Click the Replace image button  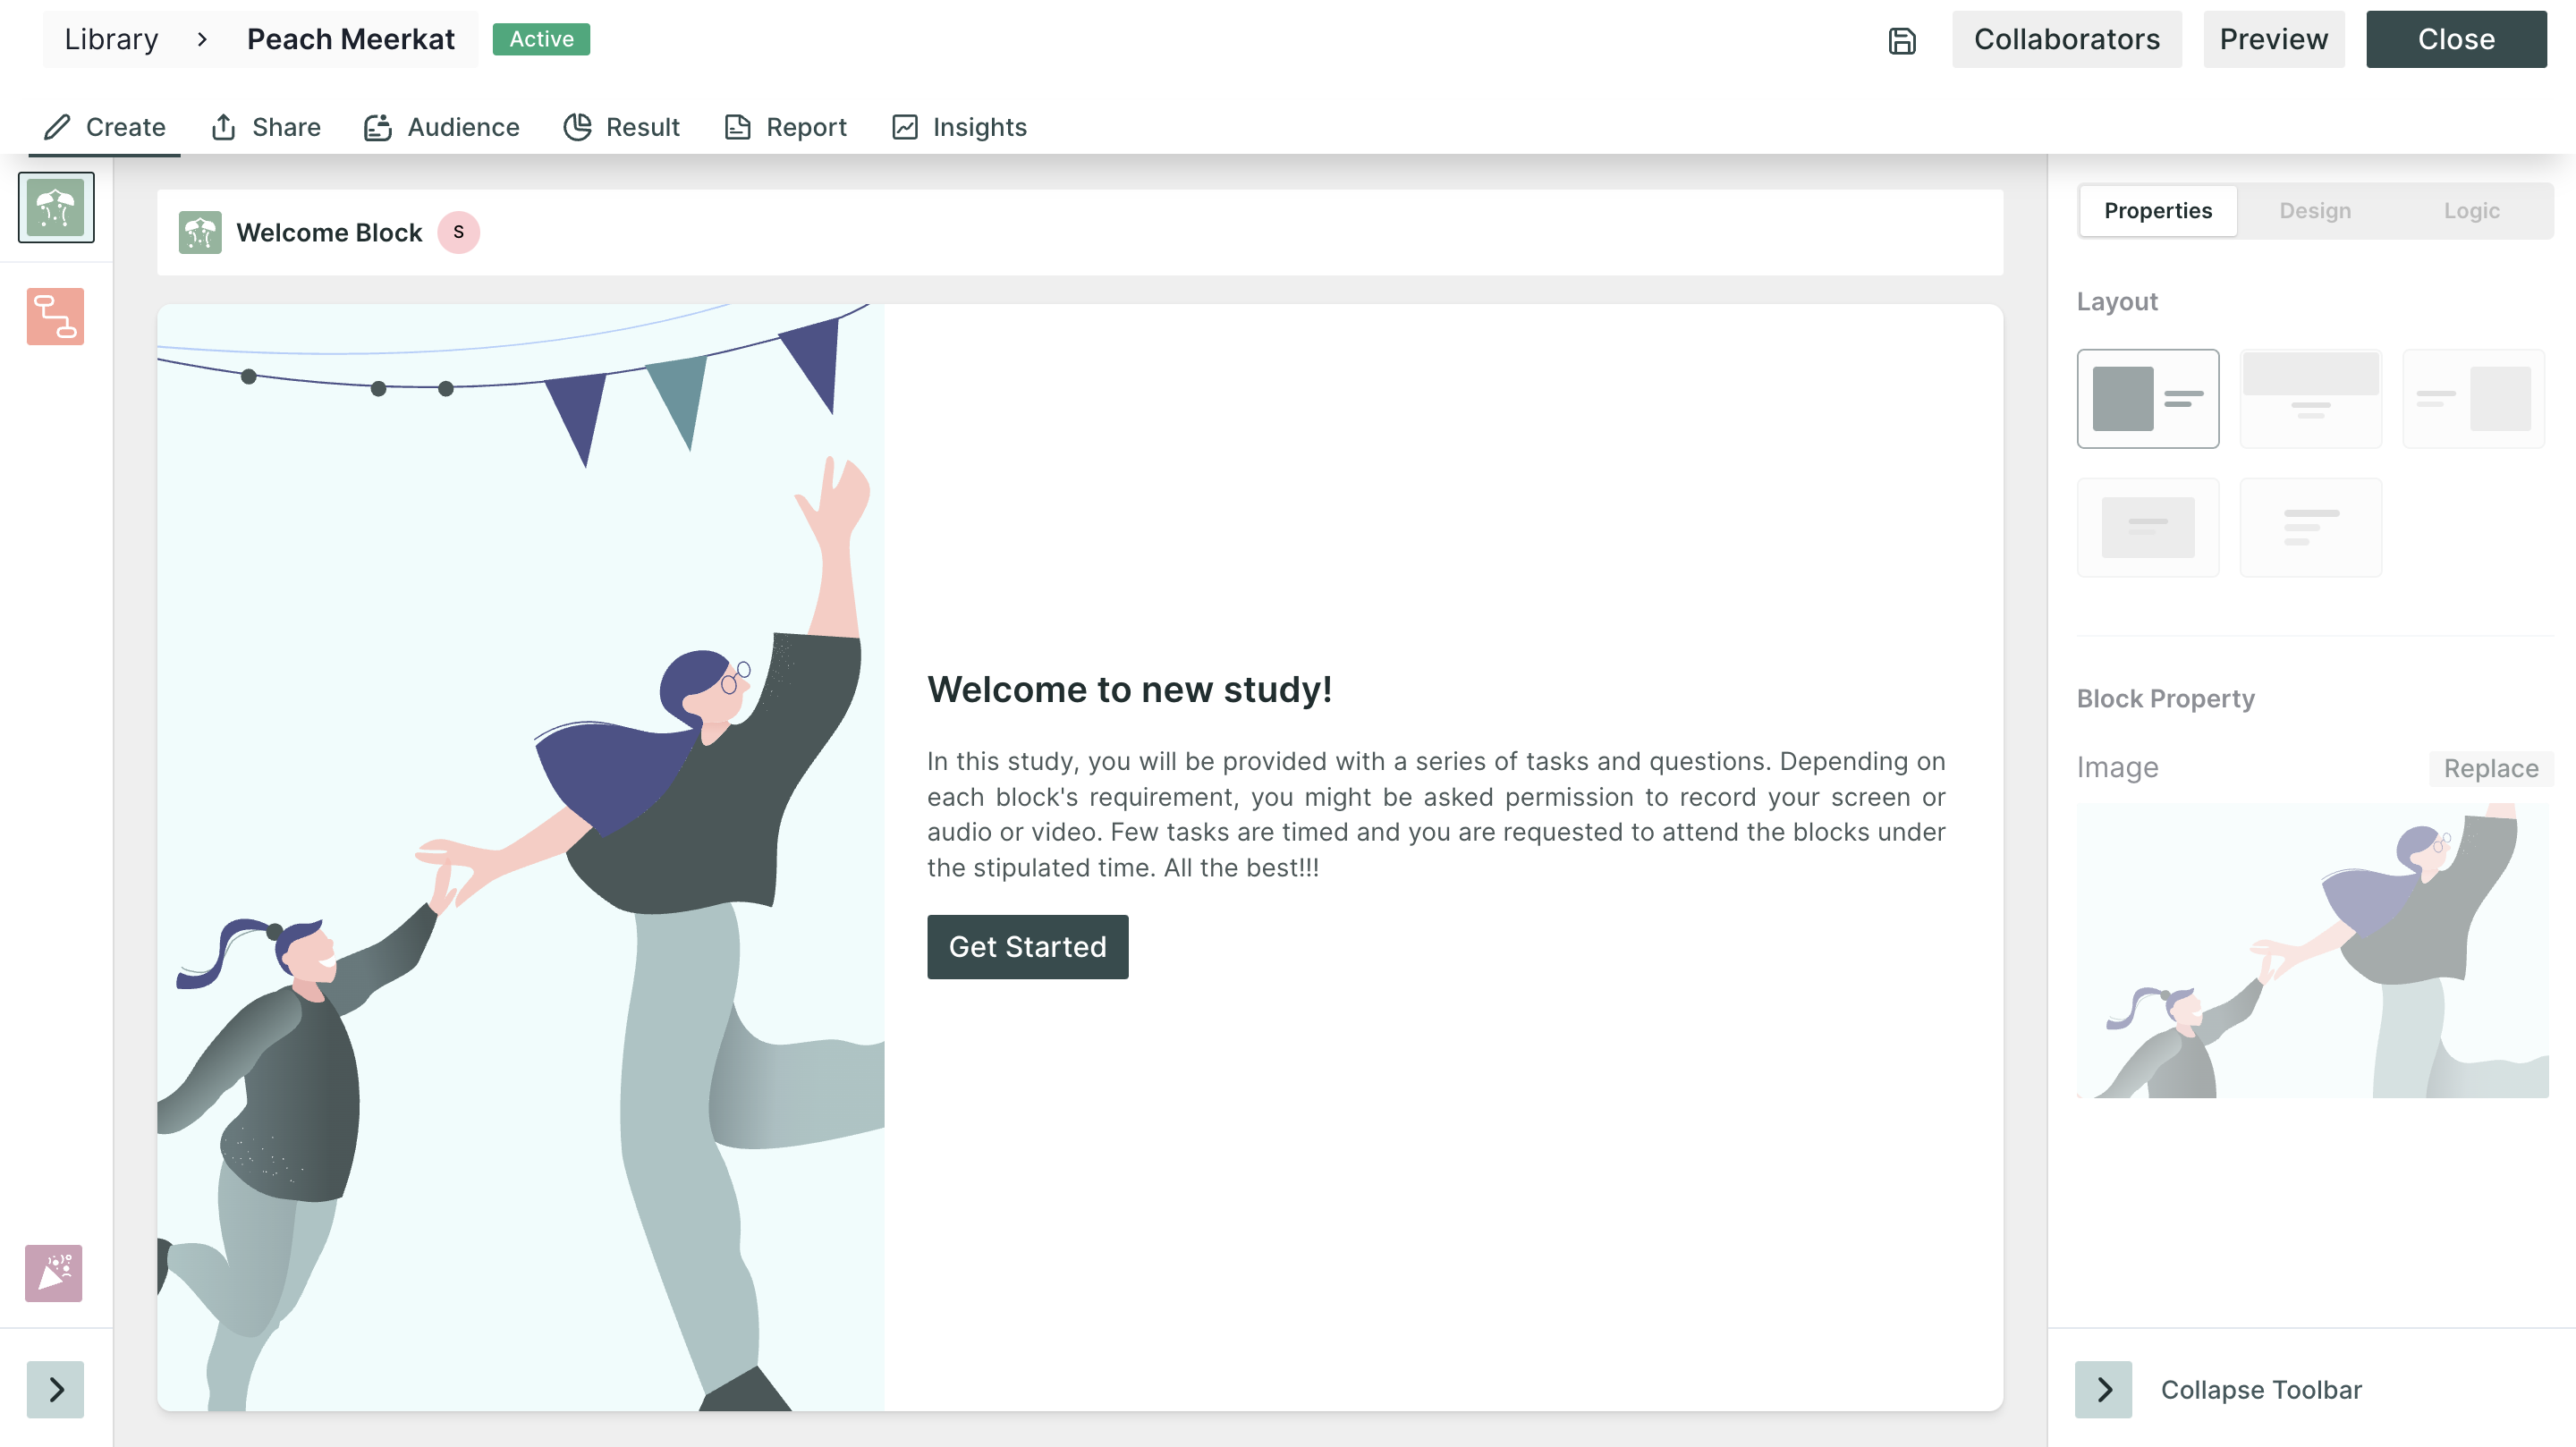pyautogui.click(x=2490, y=768)
